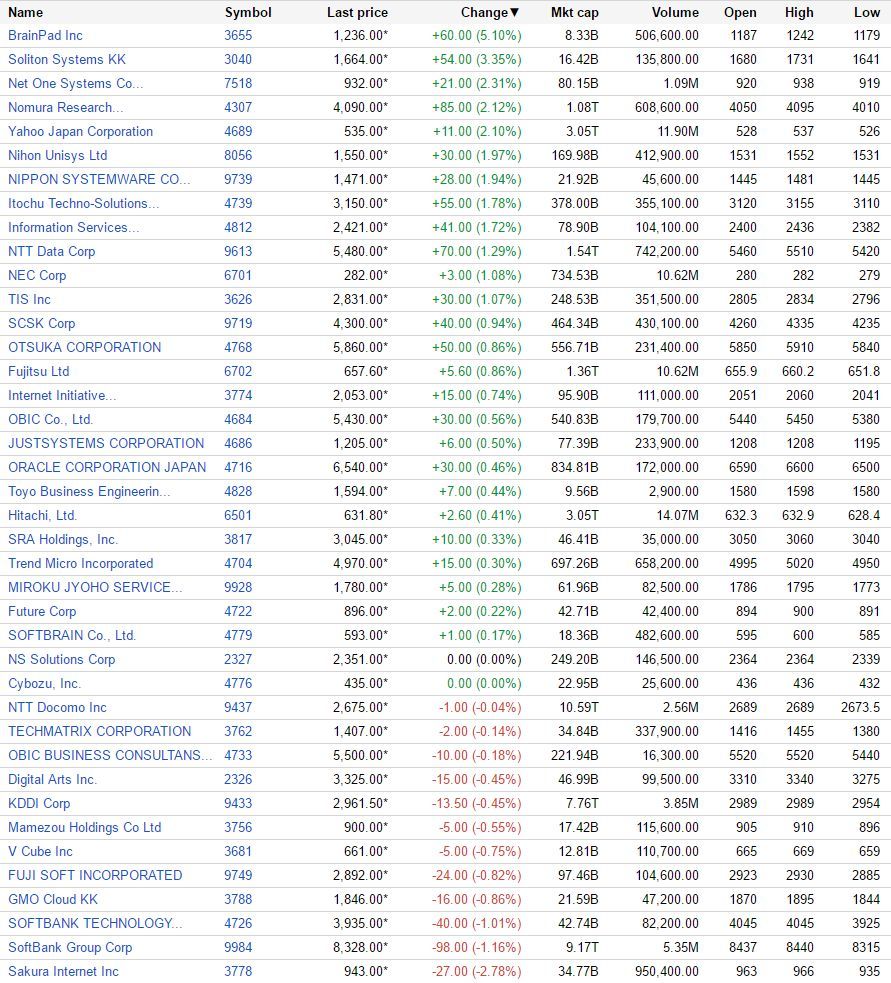
Task: Open ORACLE CORPORATION JAPAN link
Action: pos(107,467)
